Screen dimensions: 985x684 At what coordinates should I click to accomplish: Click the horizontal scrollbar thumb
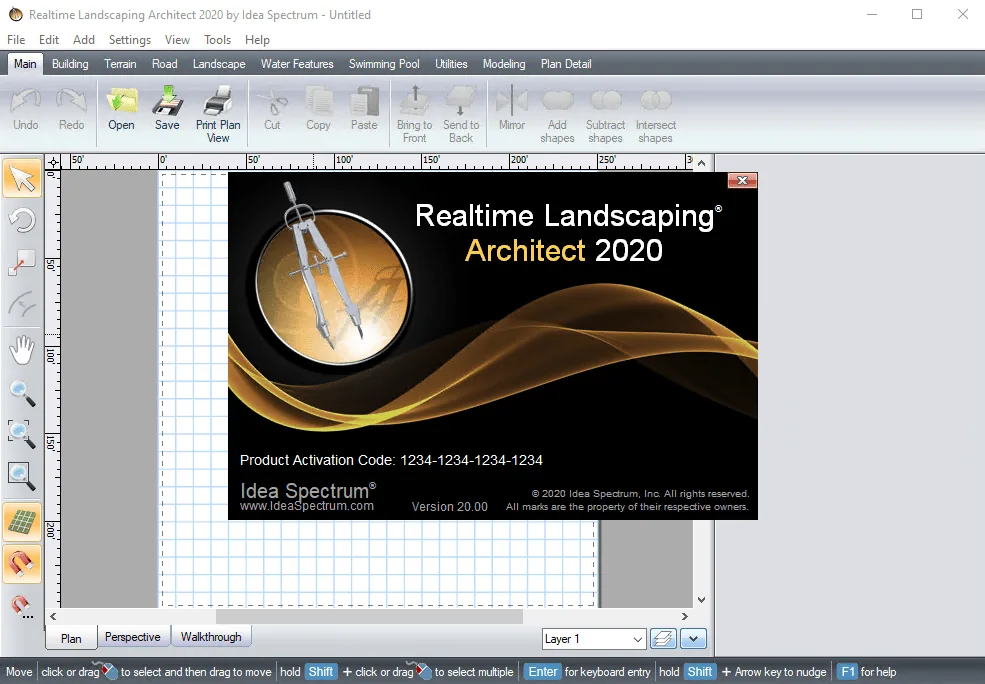(369, 617)
